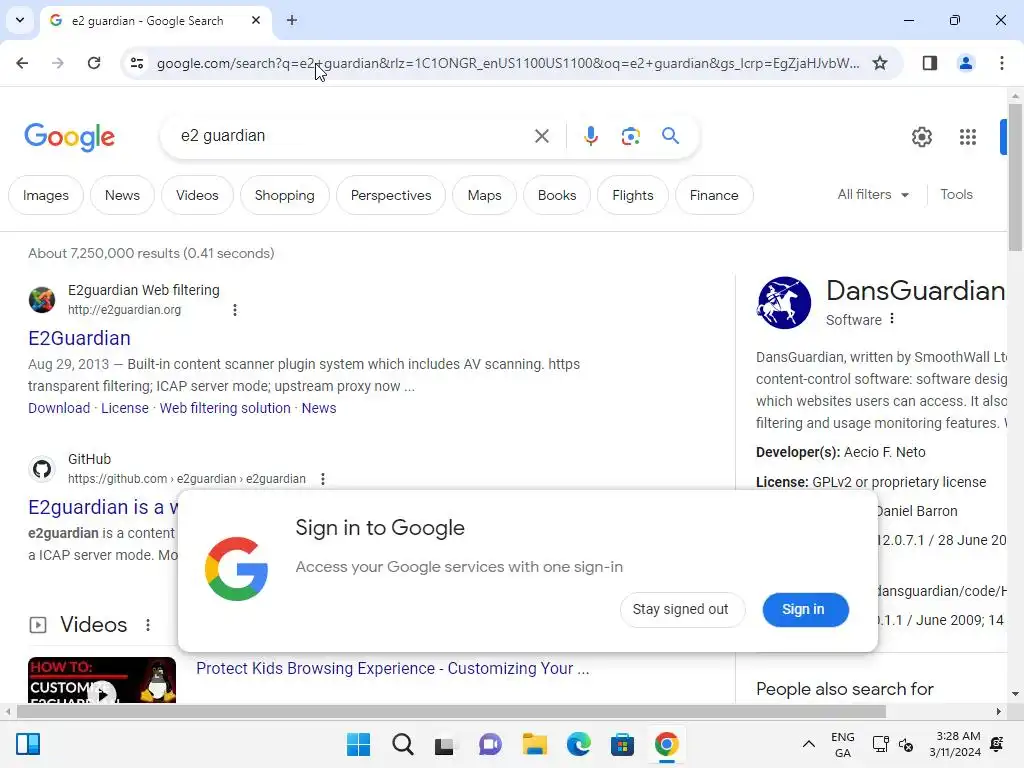
Task: Submit search with magnifier icon
Action: [670, 136]
